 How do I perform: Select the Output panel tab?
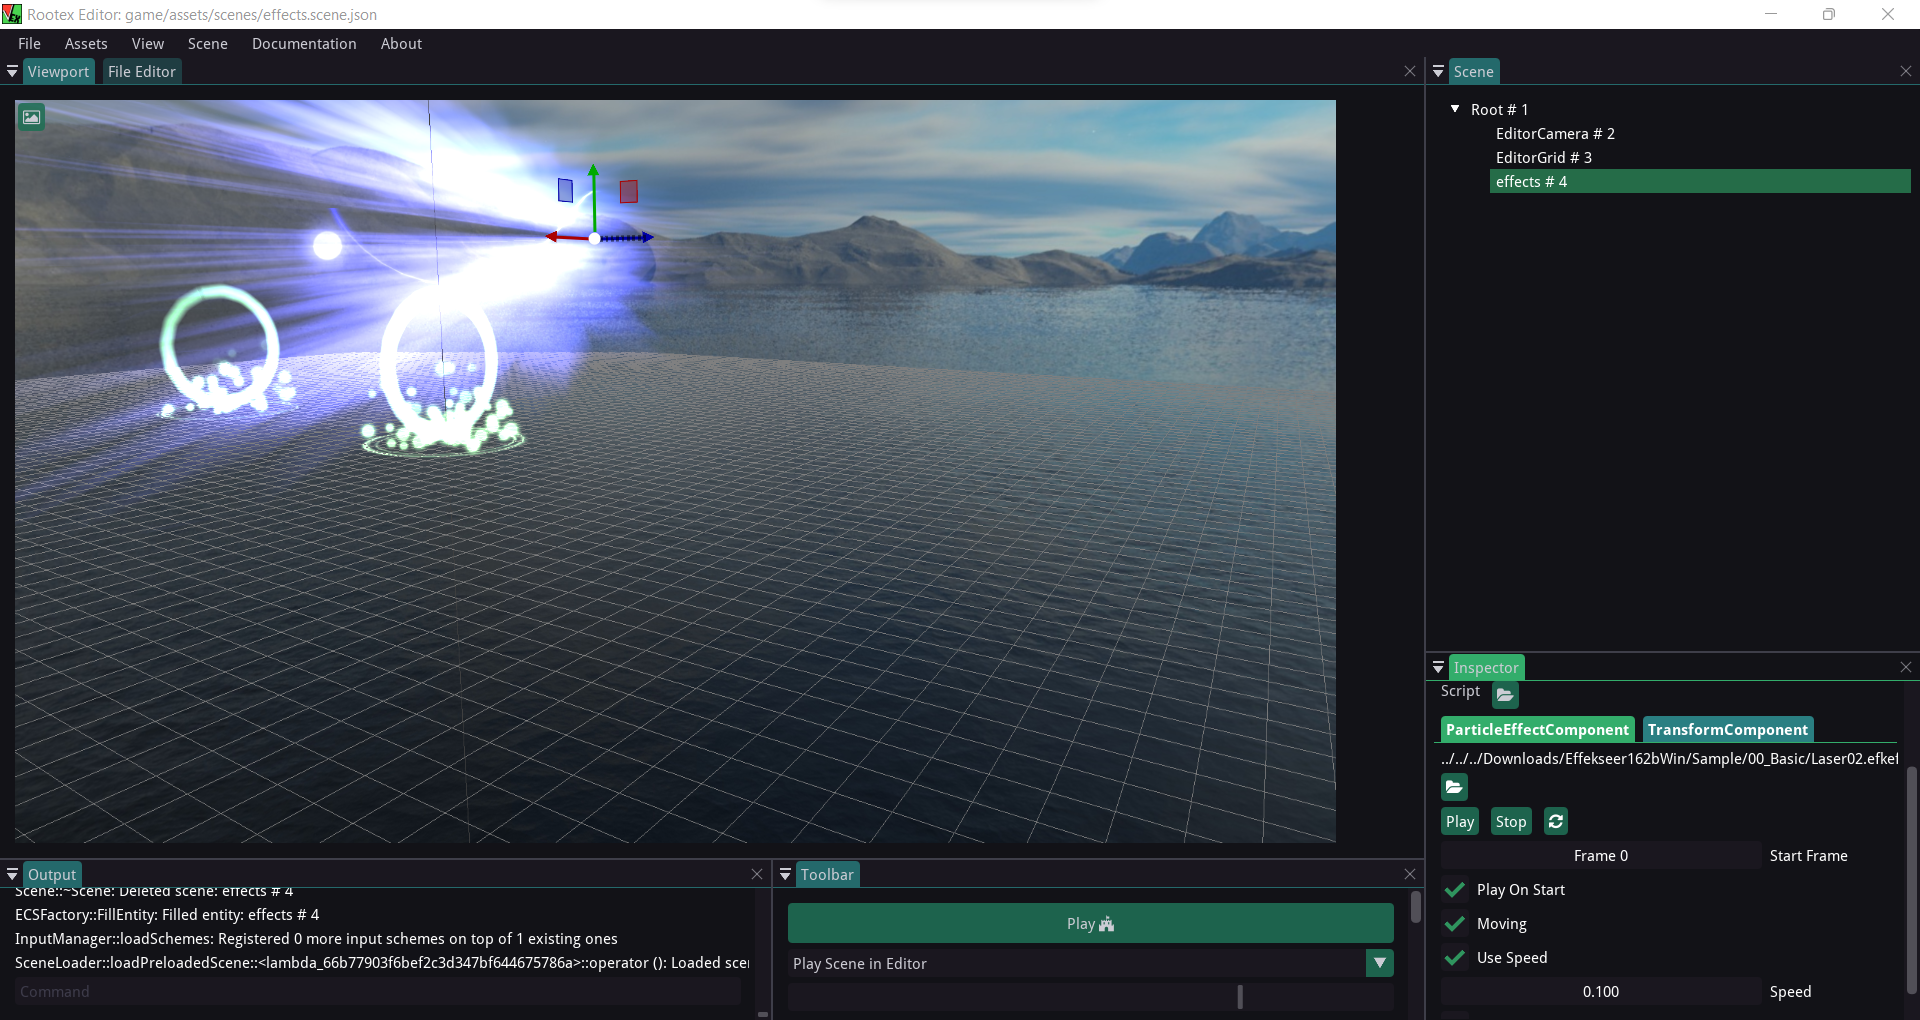coord(51,874)
